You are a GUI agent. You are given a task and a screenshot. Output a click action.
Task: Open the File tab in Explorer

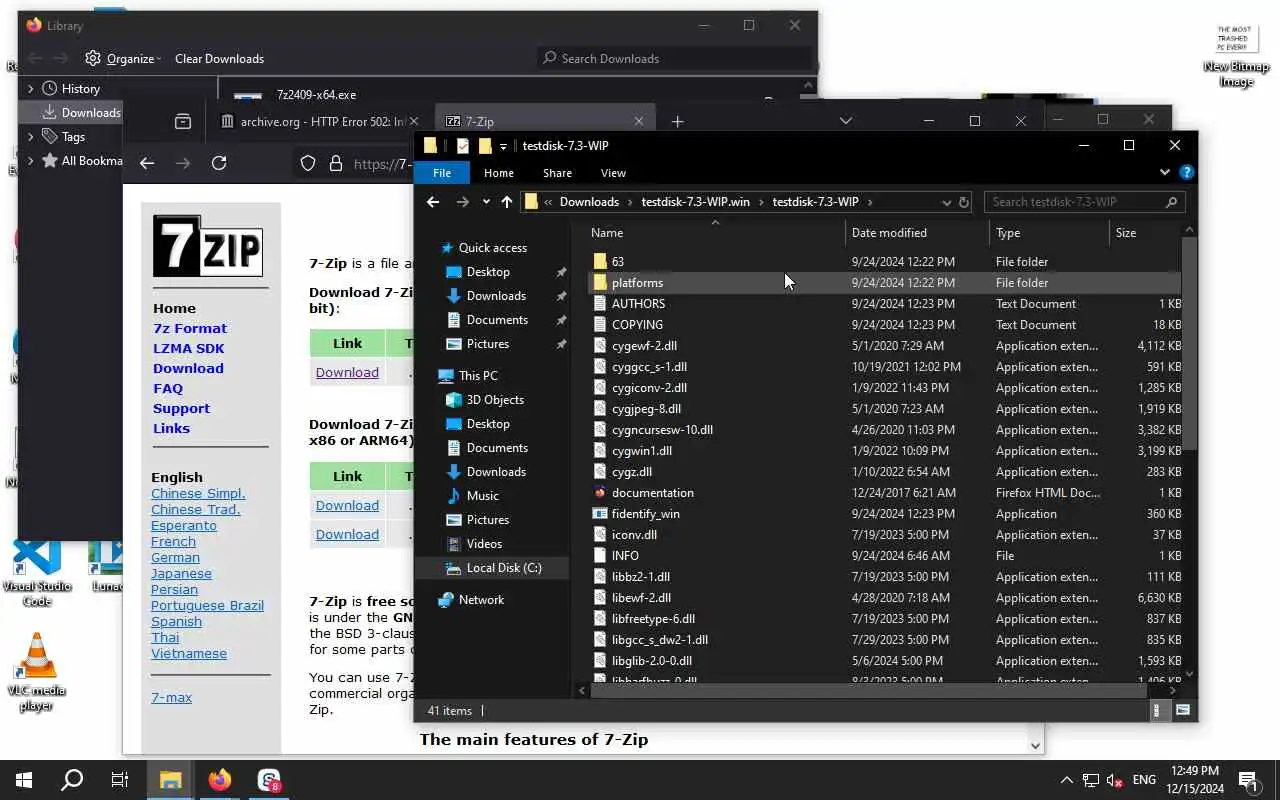(x=441, y=173)
